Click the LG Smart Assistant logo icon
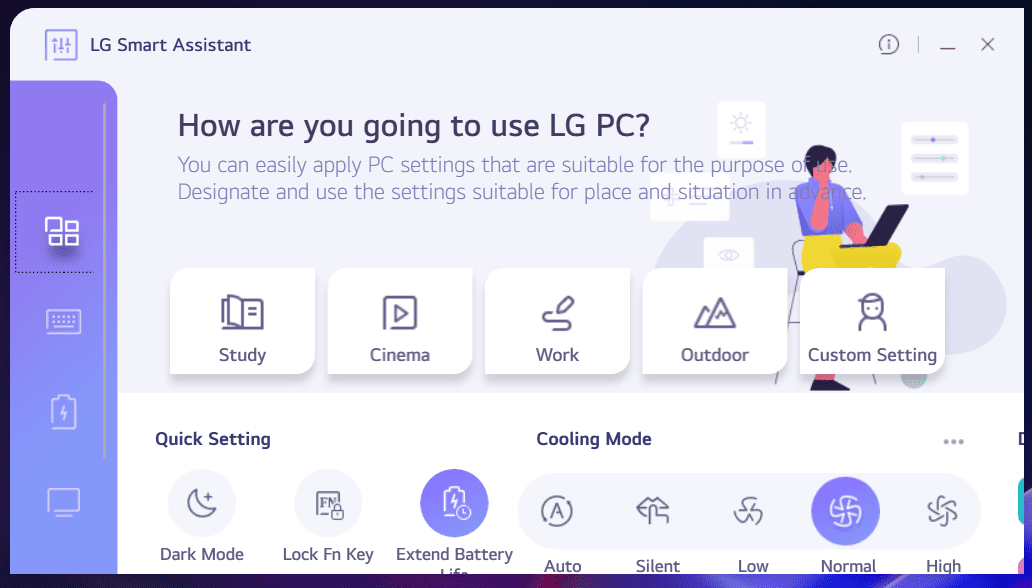This screenshot has width=1032, height=588. (x=61, y=45)
